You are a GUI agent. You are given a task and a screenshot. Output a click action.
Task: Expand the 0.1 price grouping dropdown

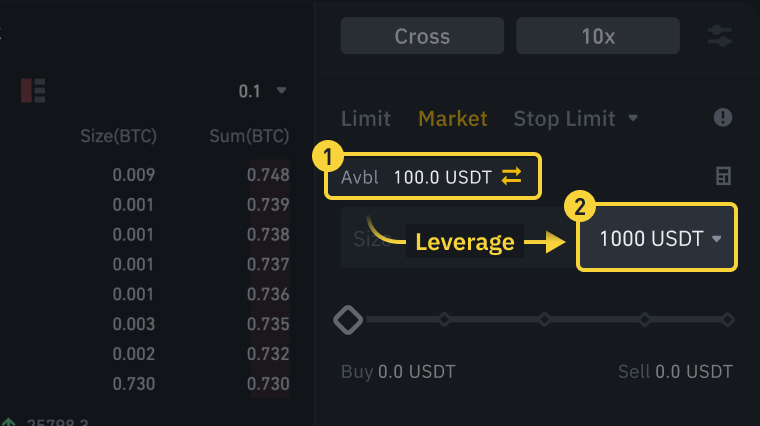coord(264,91)
